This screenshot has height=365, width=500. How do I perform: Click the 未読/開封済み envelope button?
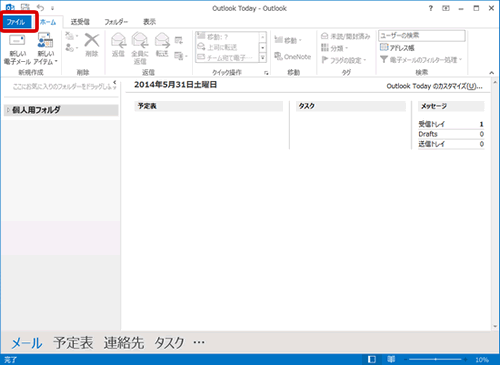[x=345, y=36]
